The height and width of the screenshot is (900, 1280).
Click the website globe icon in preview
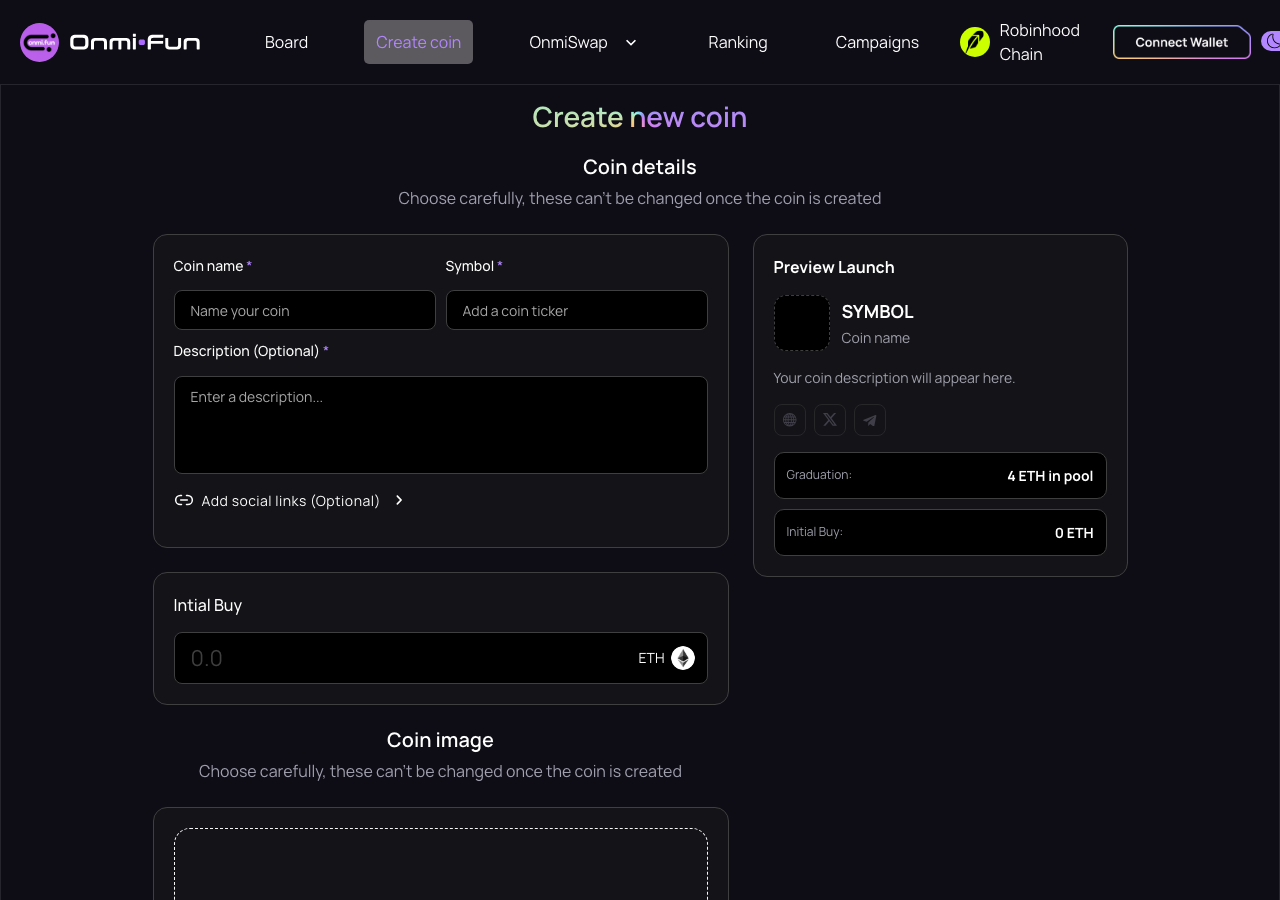pyautogui.click(x=790, y=420)
